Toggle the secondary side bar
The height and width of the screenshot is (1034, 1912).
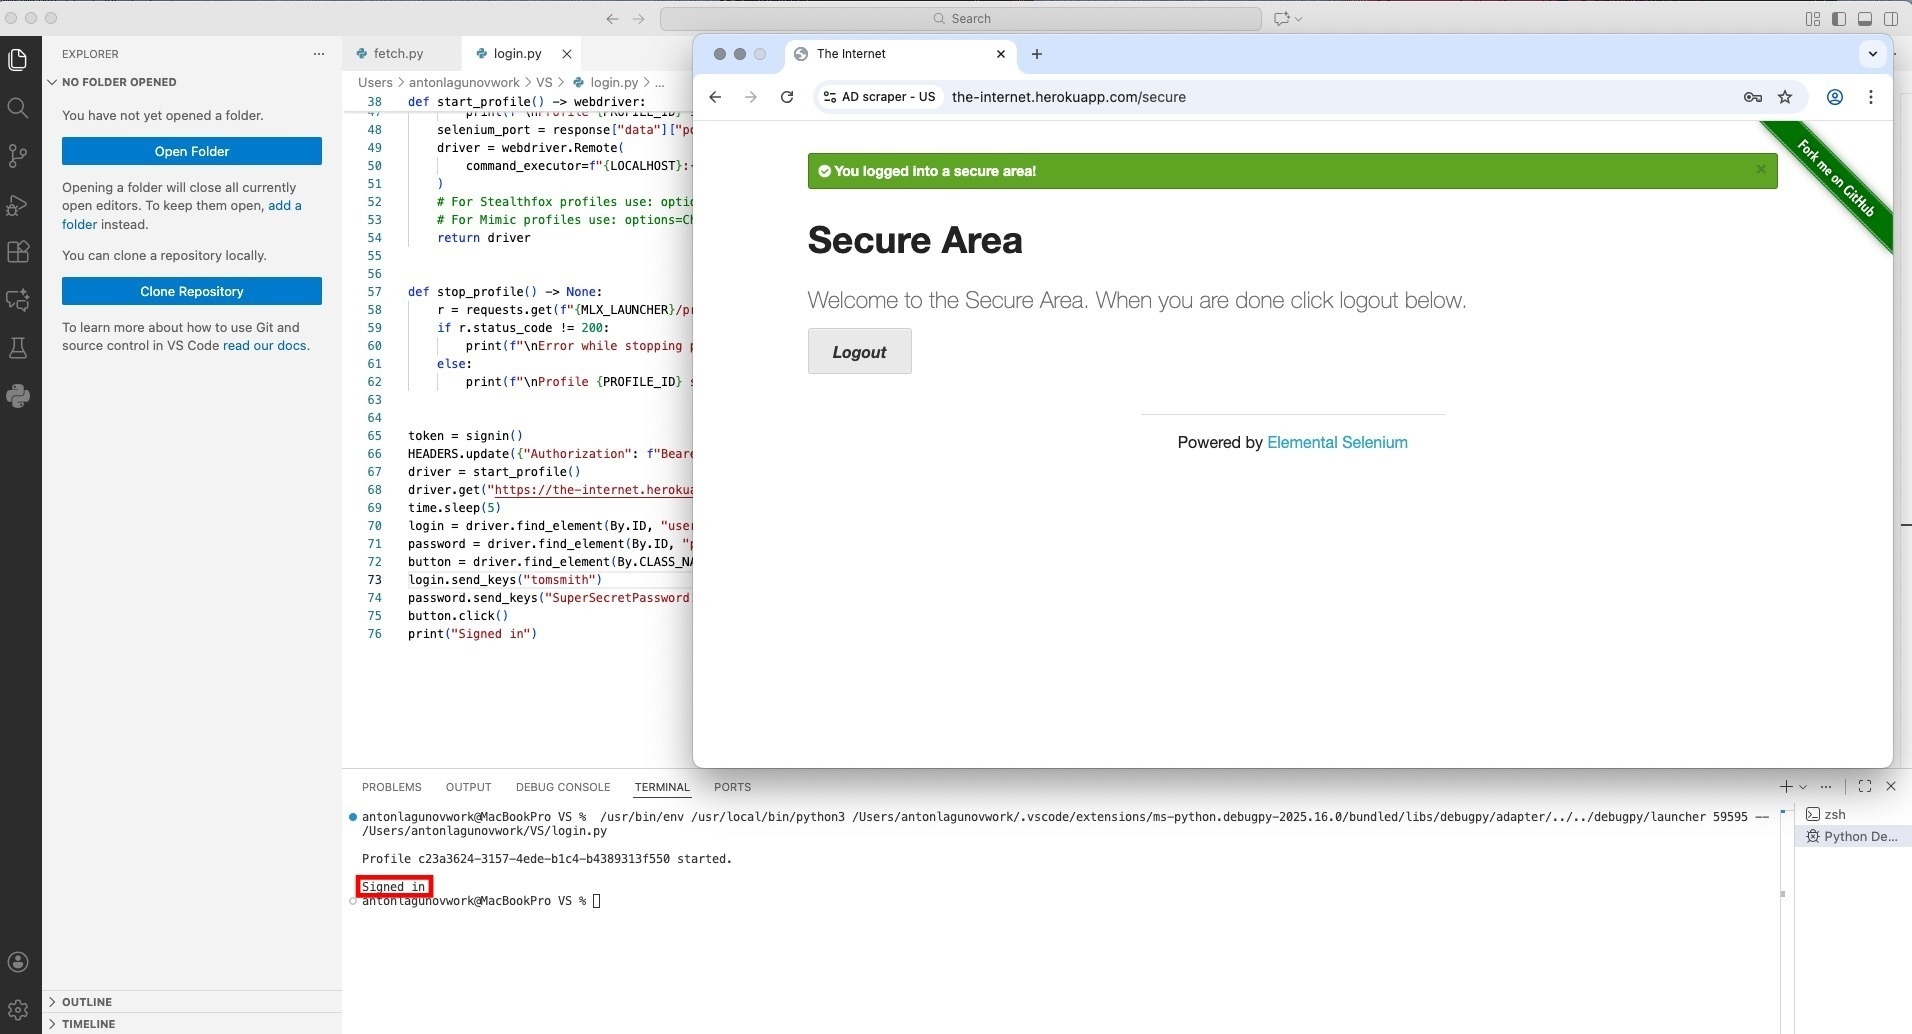click(x=1891, y=18)
